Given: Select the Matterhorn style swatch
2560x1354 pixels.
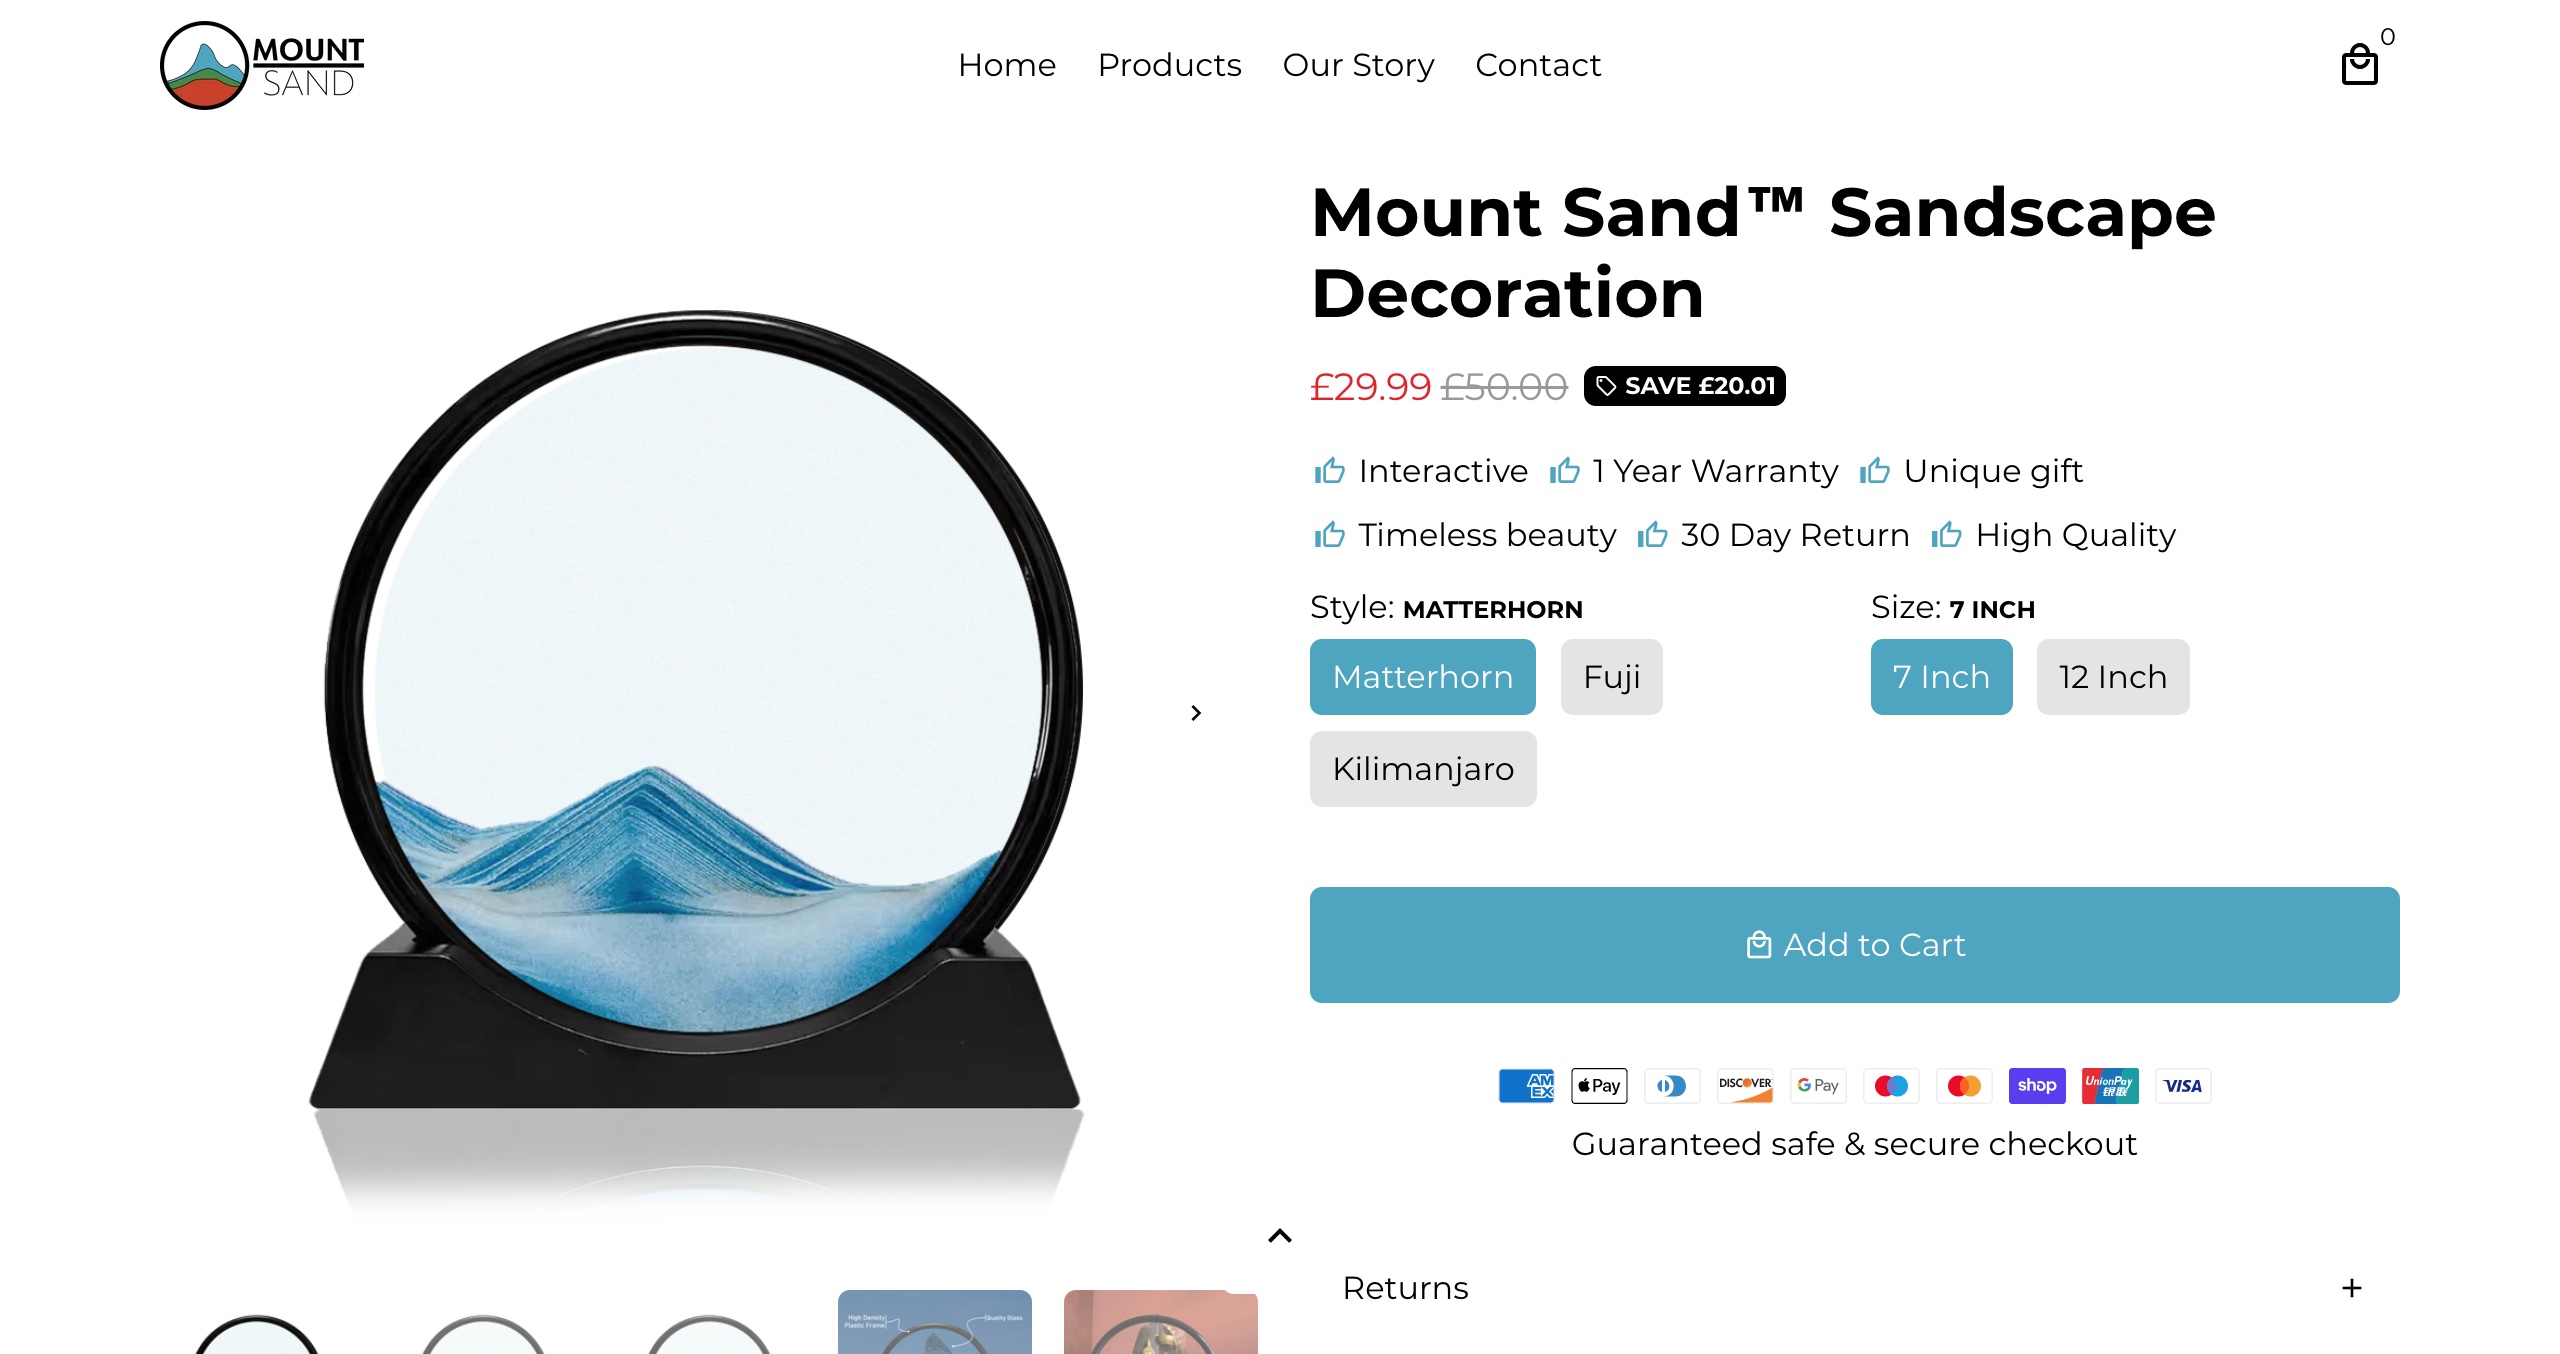Looking at the screenshot, I should [x=1423, y=677].
